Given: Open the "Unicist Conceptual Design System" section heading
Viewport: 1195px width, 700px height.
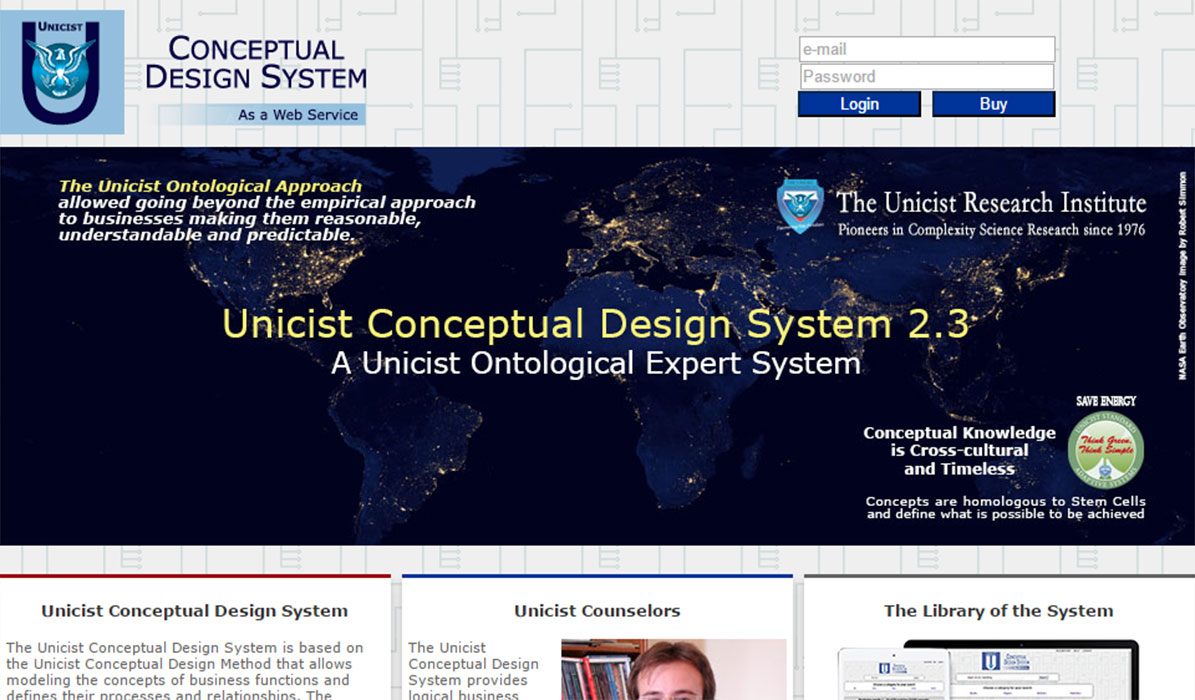Looking at the screenshot, I should [x=195, y=611].
